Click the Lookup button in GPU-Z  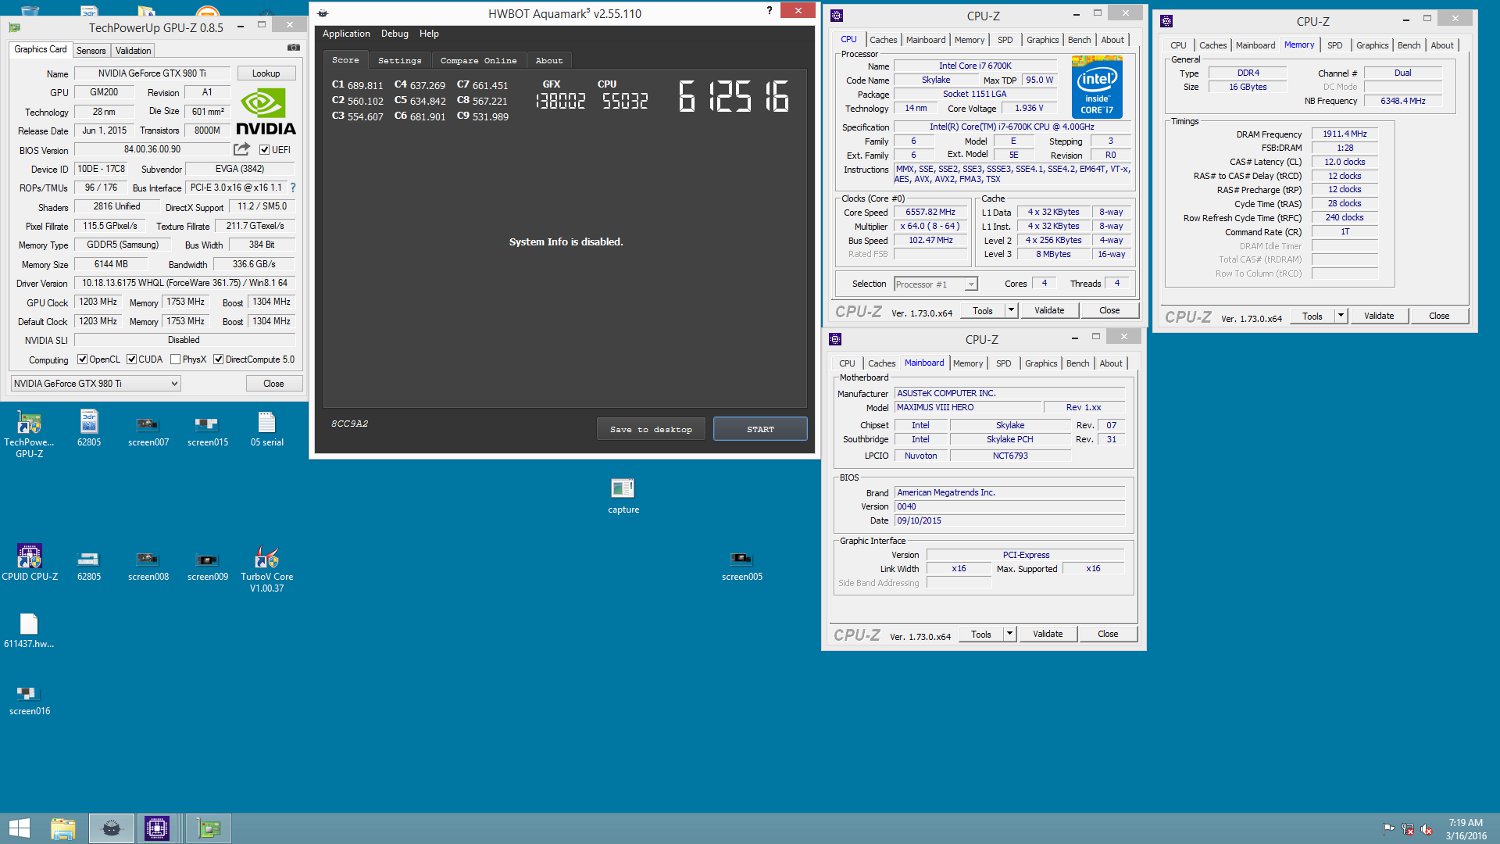click(266, 73)
